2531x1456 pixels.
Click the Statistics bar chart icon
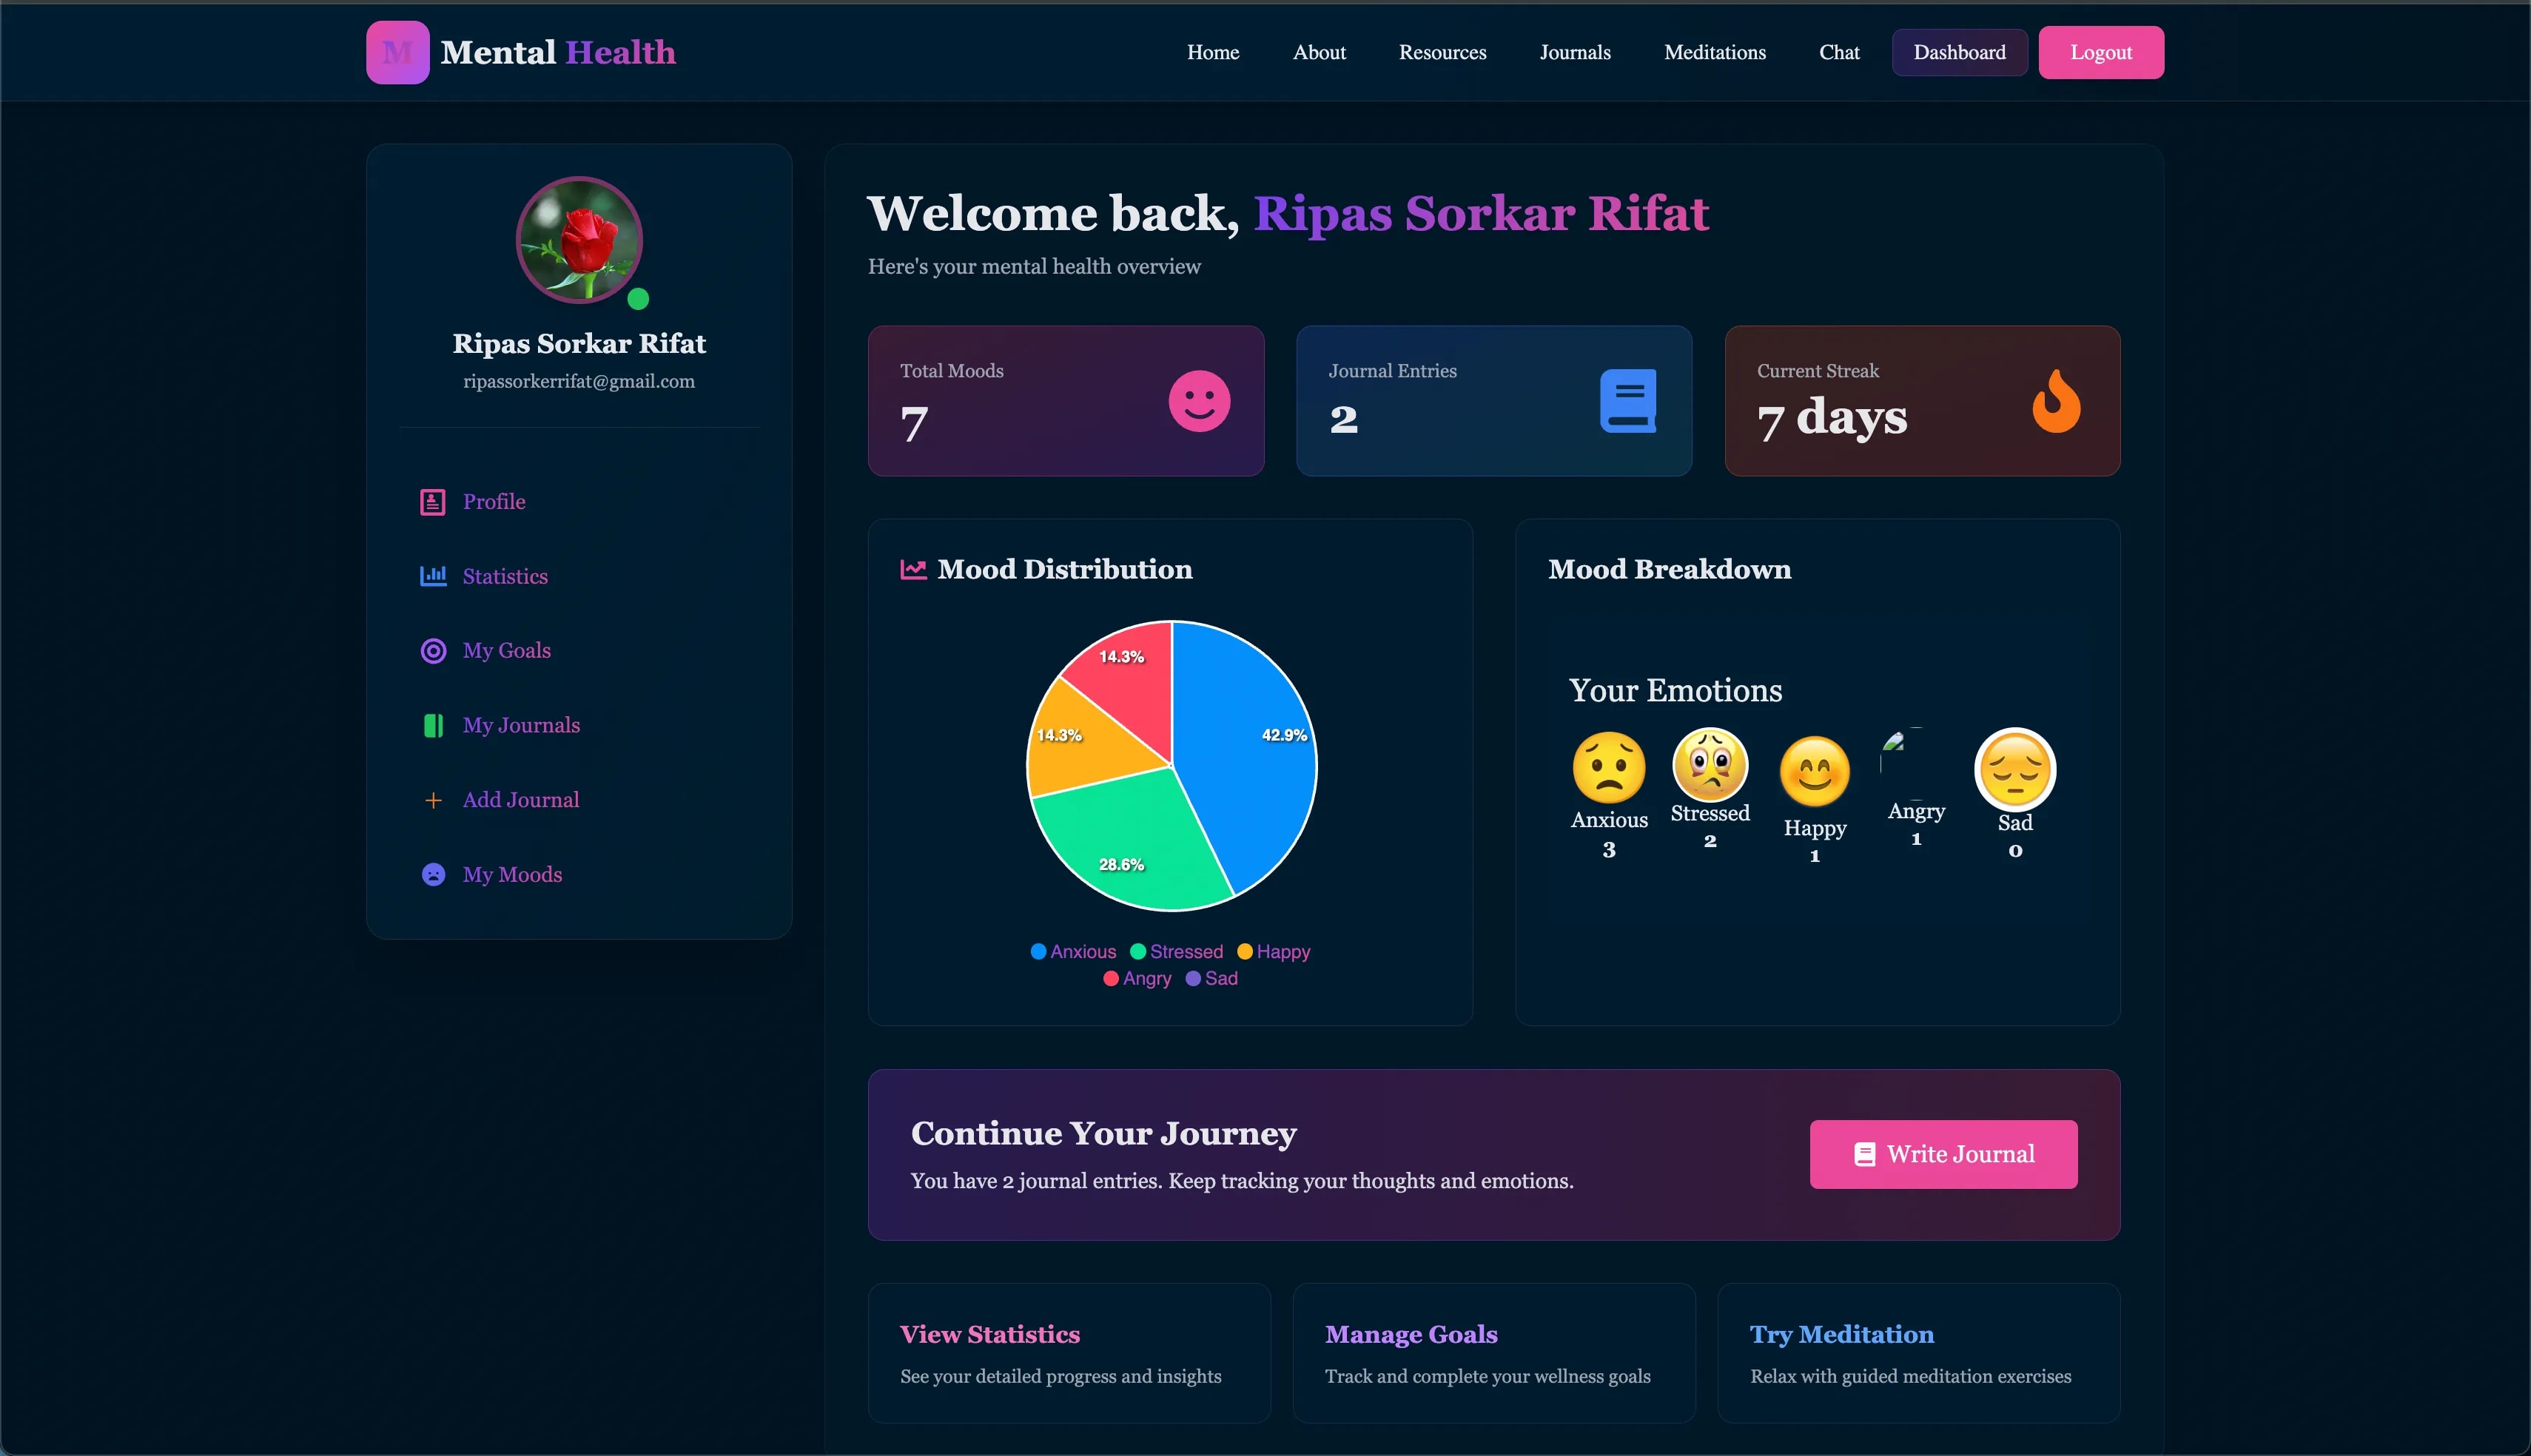coord(432,576)
